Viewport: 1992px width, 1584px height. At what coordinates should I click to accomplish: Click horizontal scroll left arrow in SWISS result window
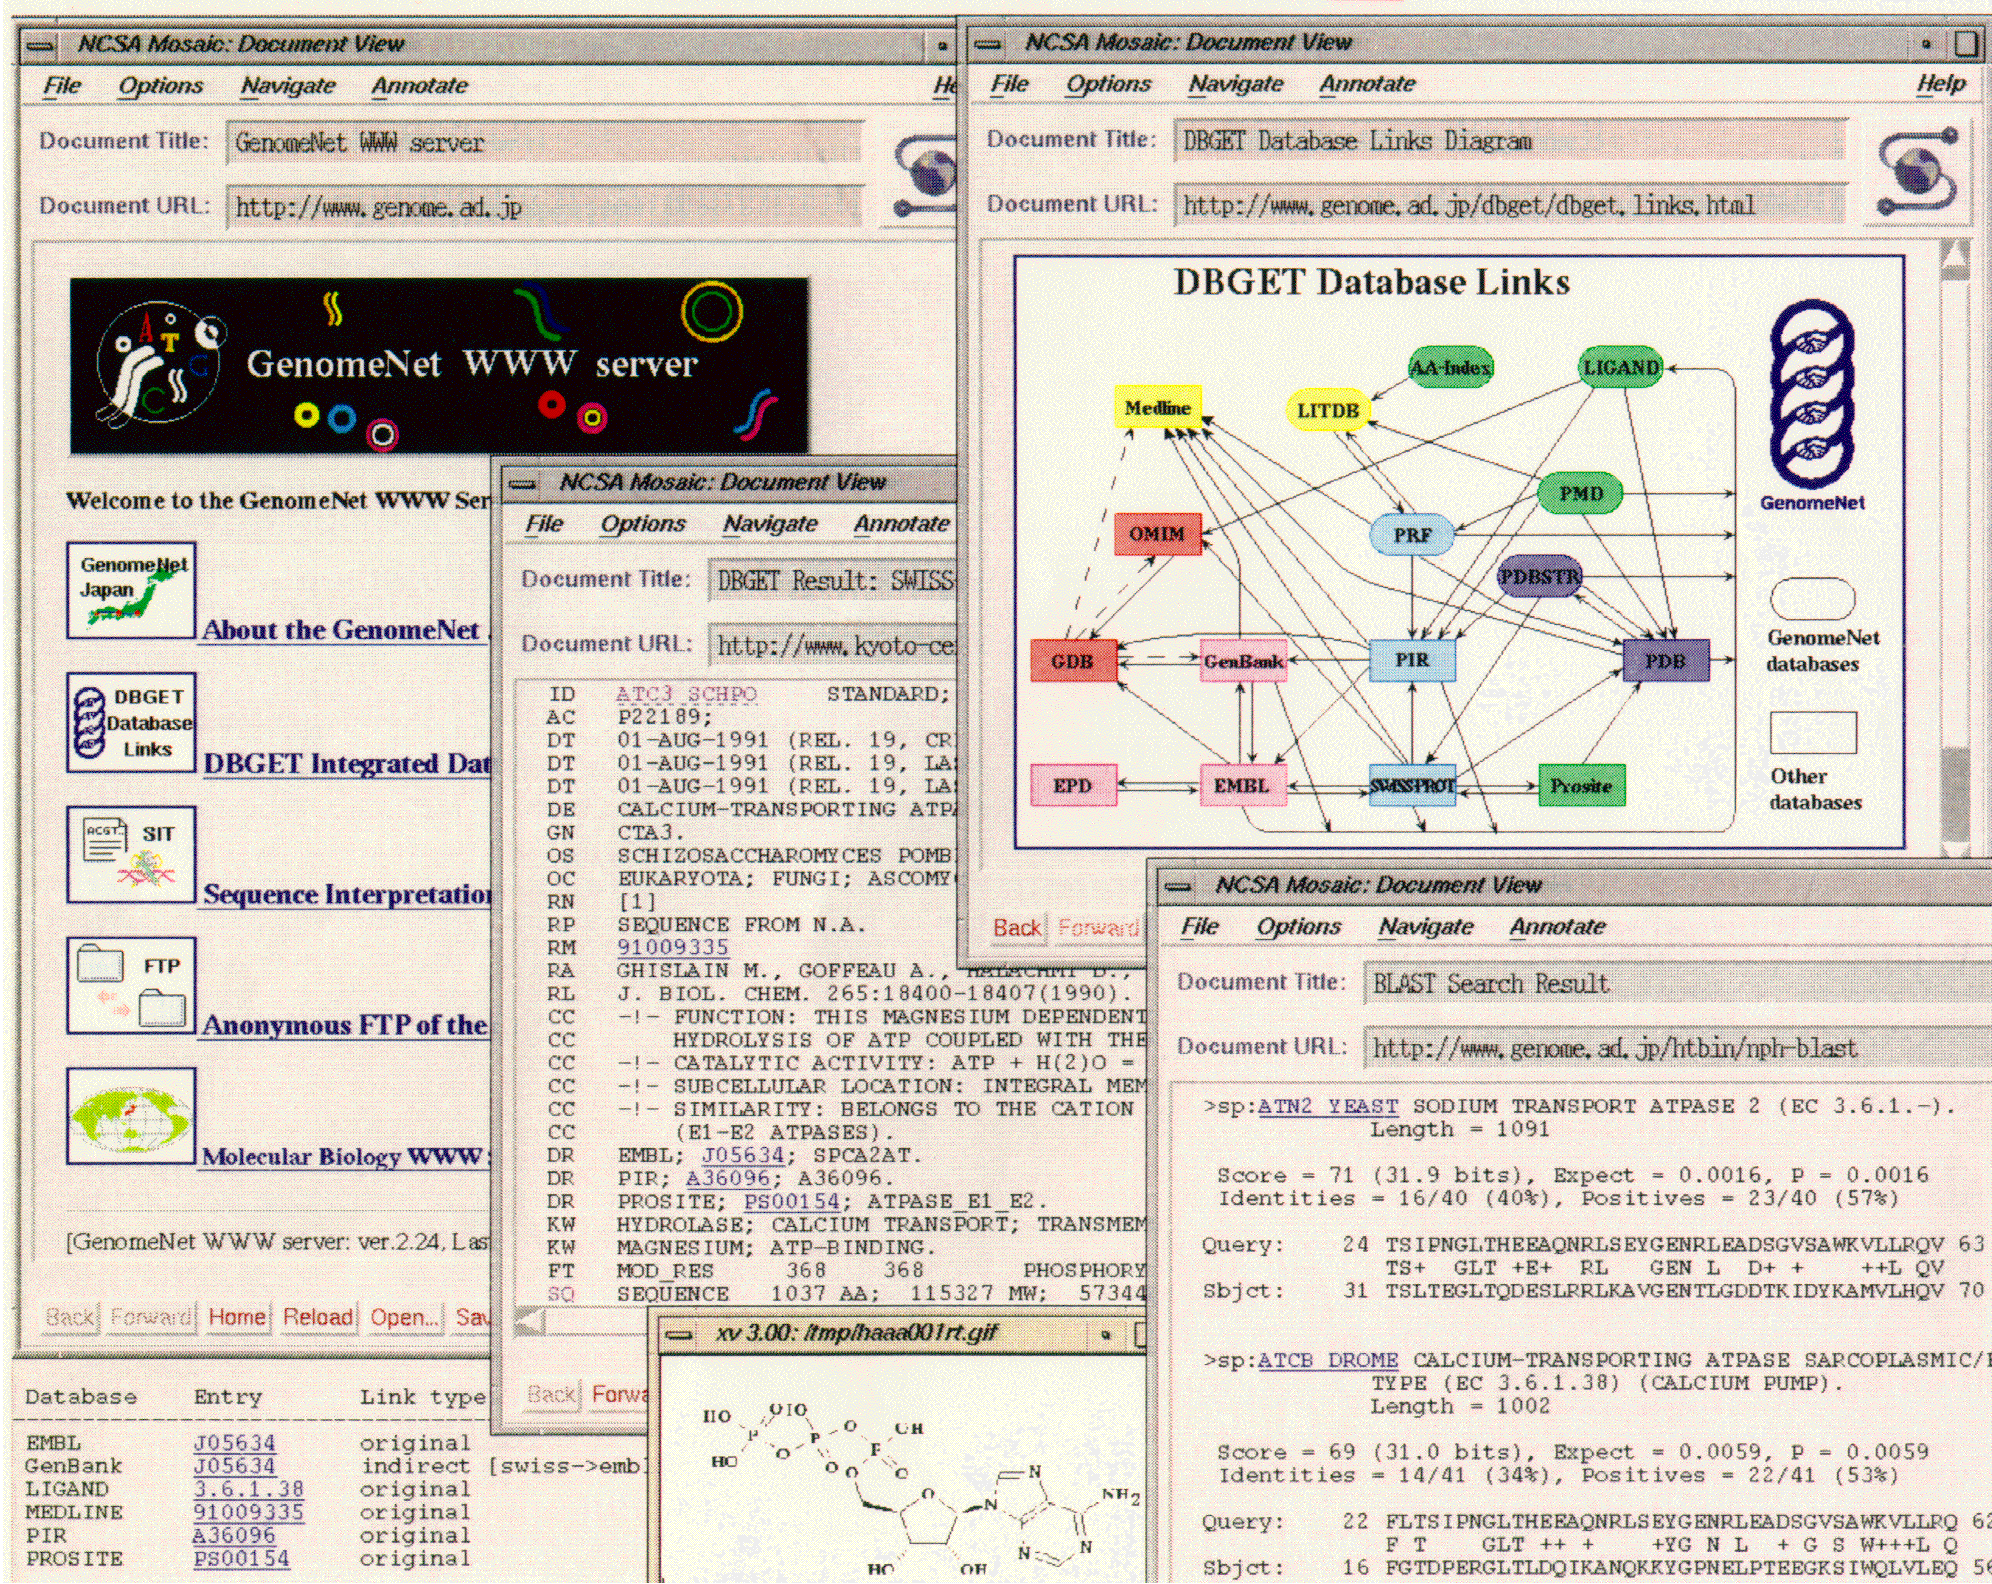click(x=528, y=1322)
